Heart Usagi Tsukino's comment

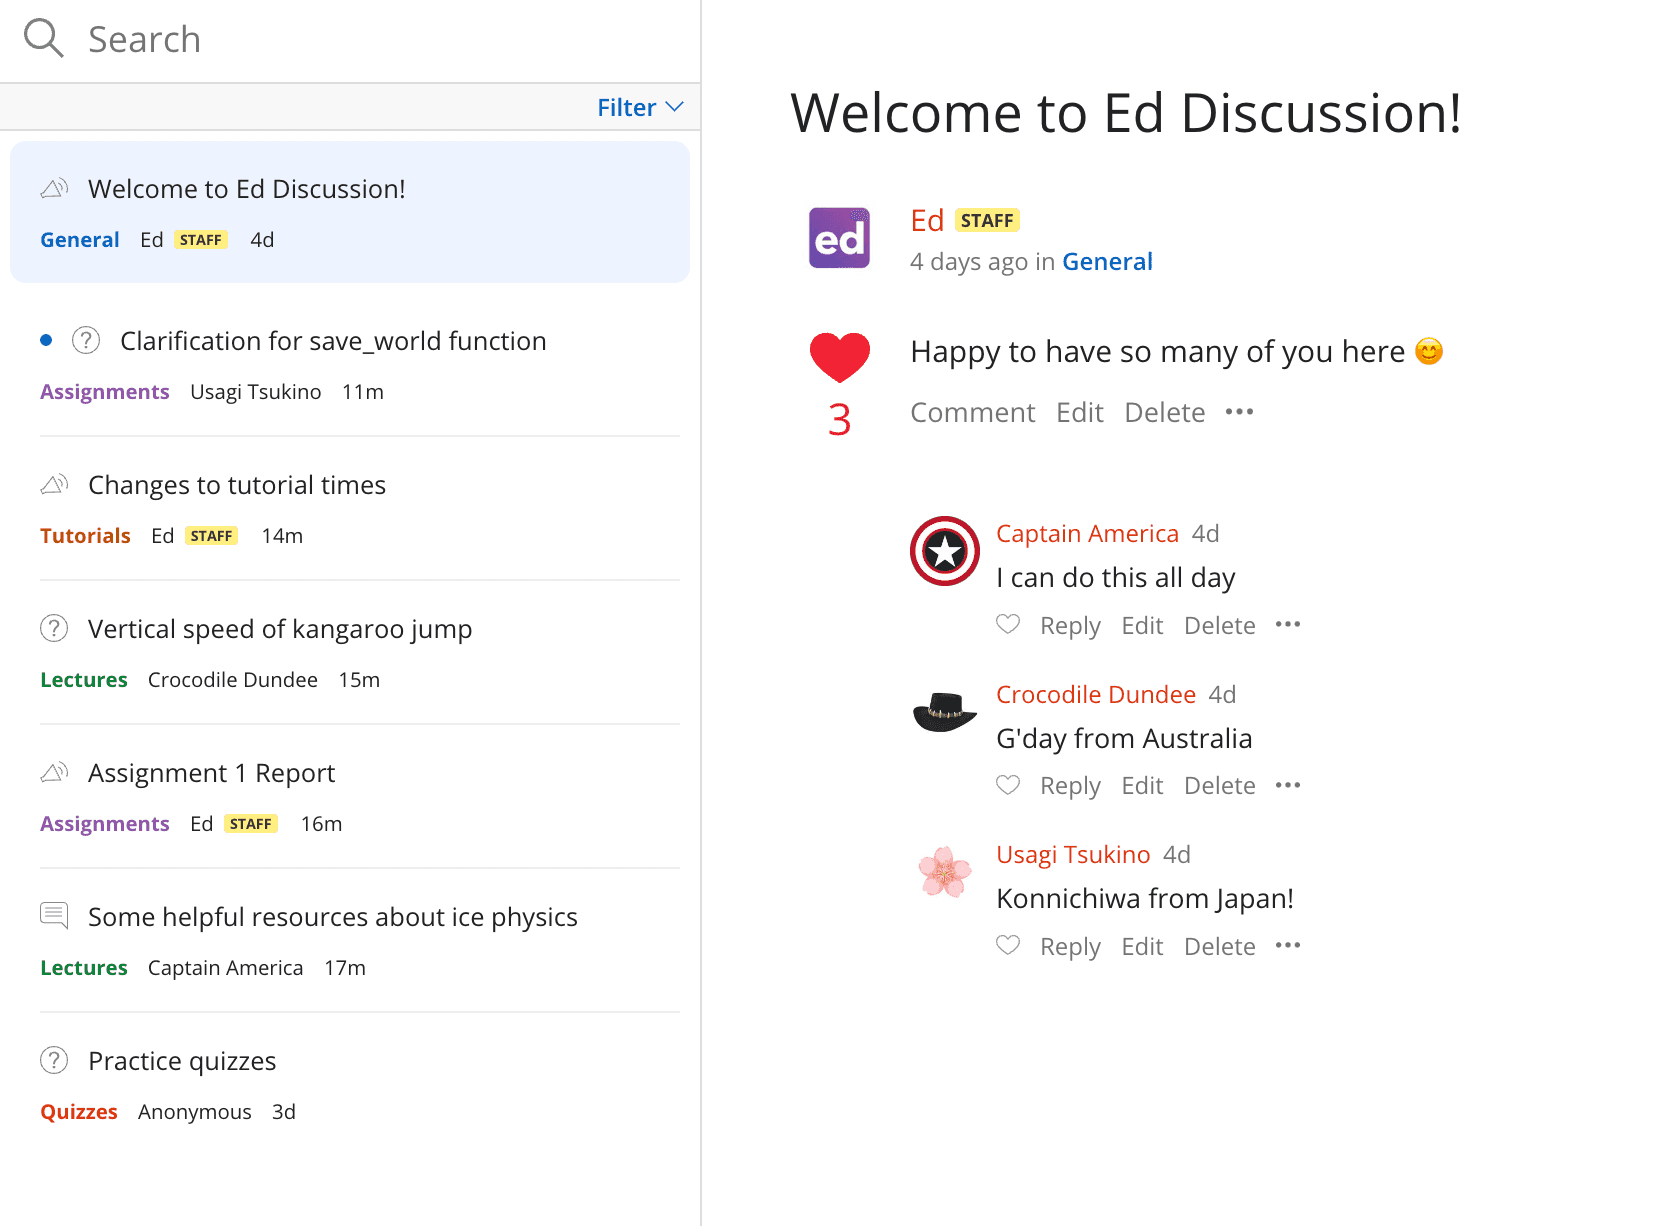[1008, 946]
